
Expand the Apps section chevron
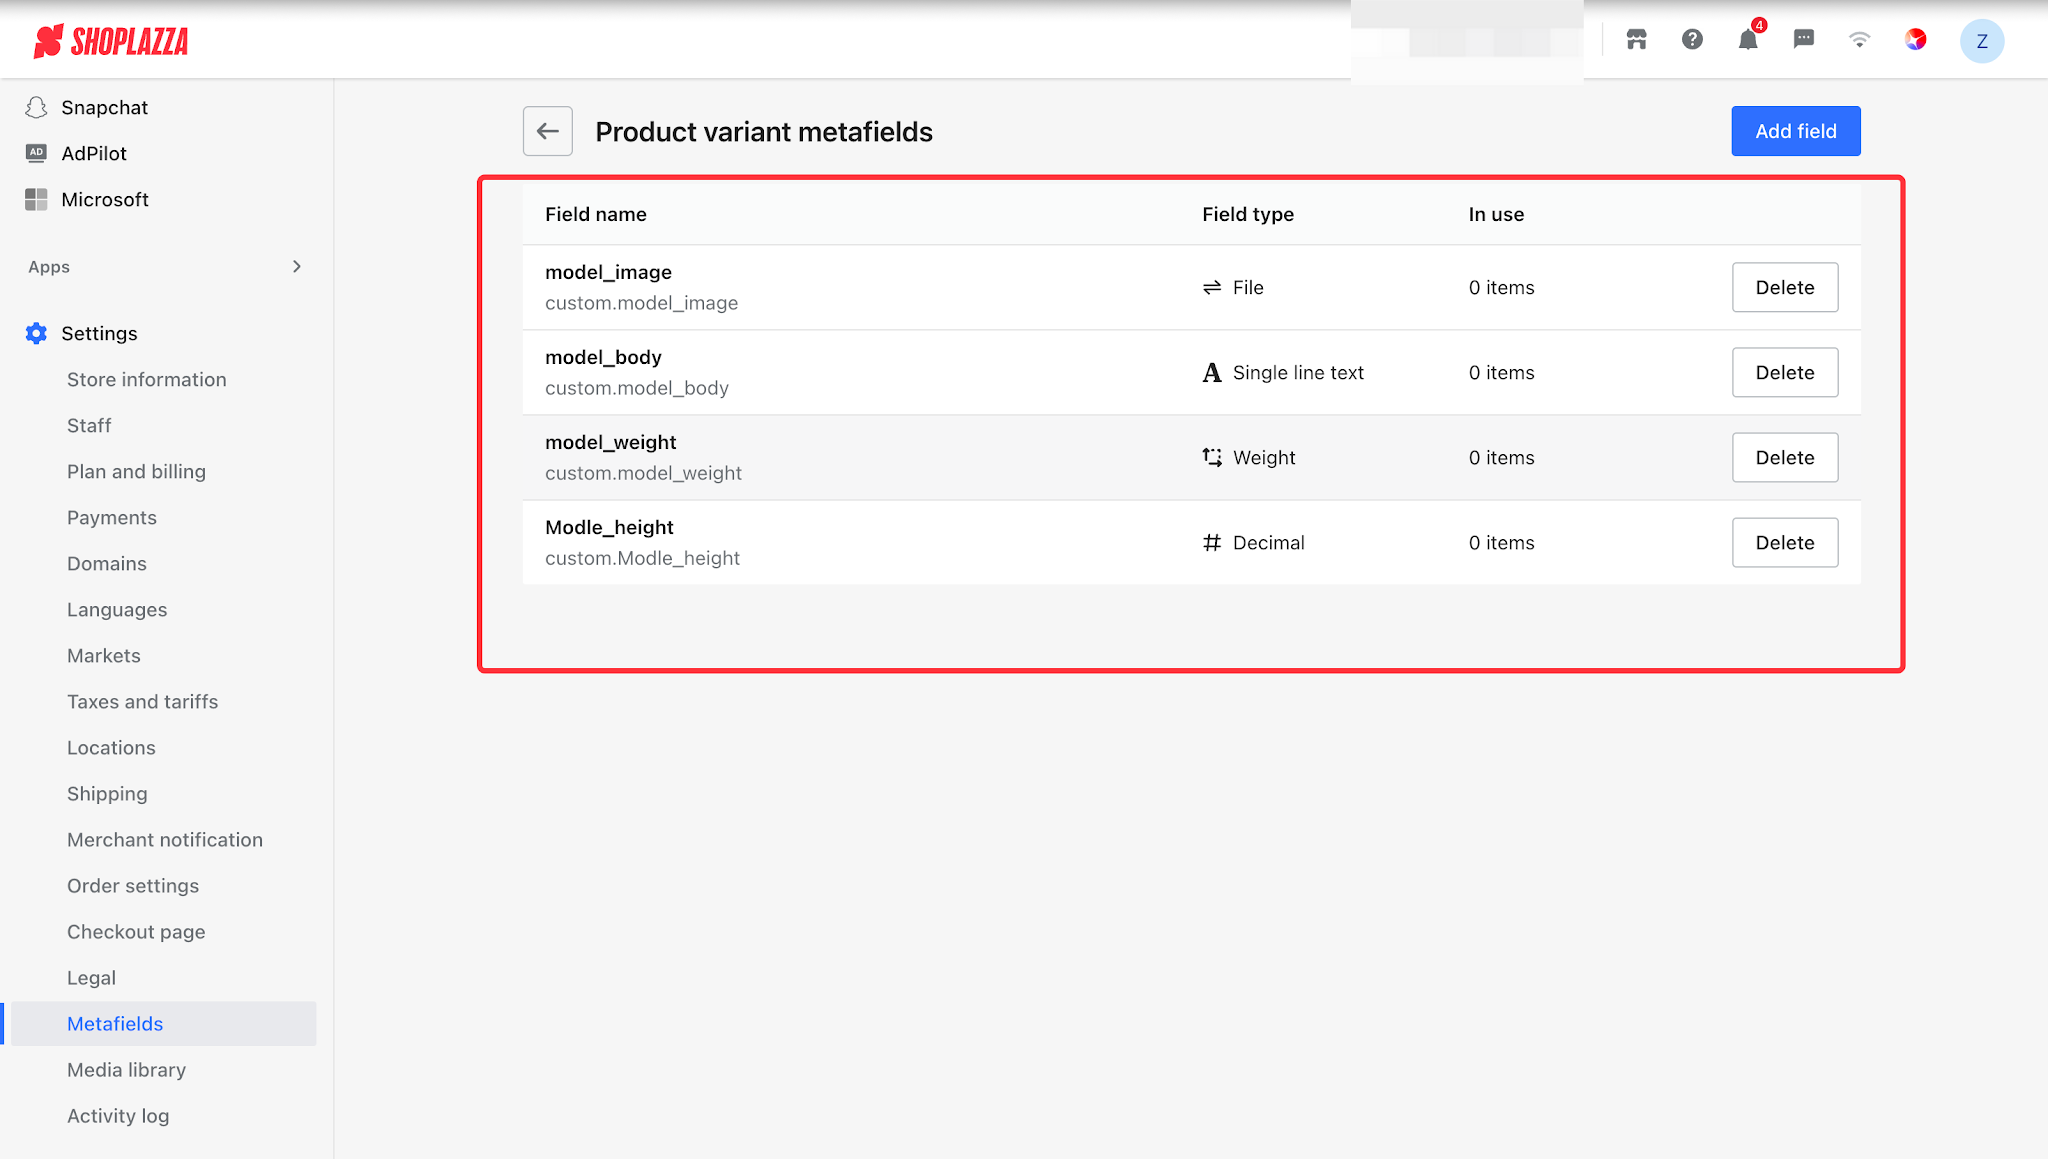[x=296, y=266]
